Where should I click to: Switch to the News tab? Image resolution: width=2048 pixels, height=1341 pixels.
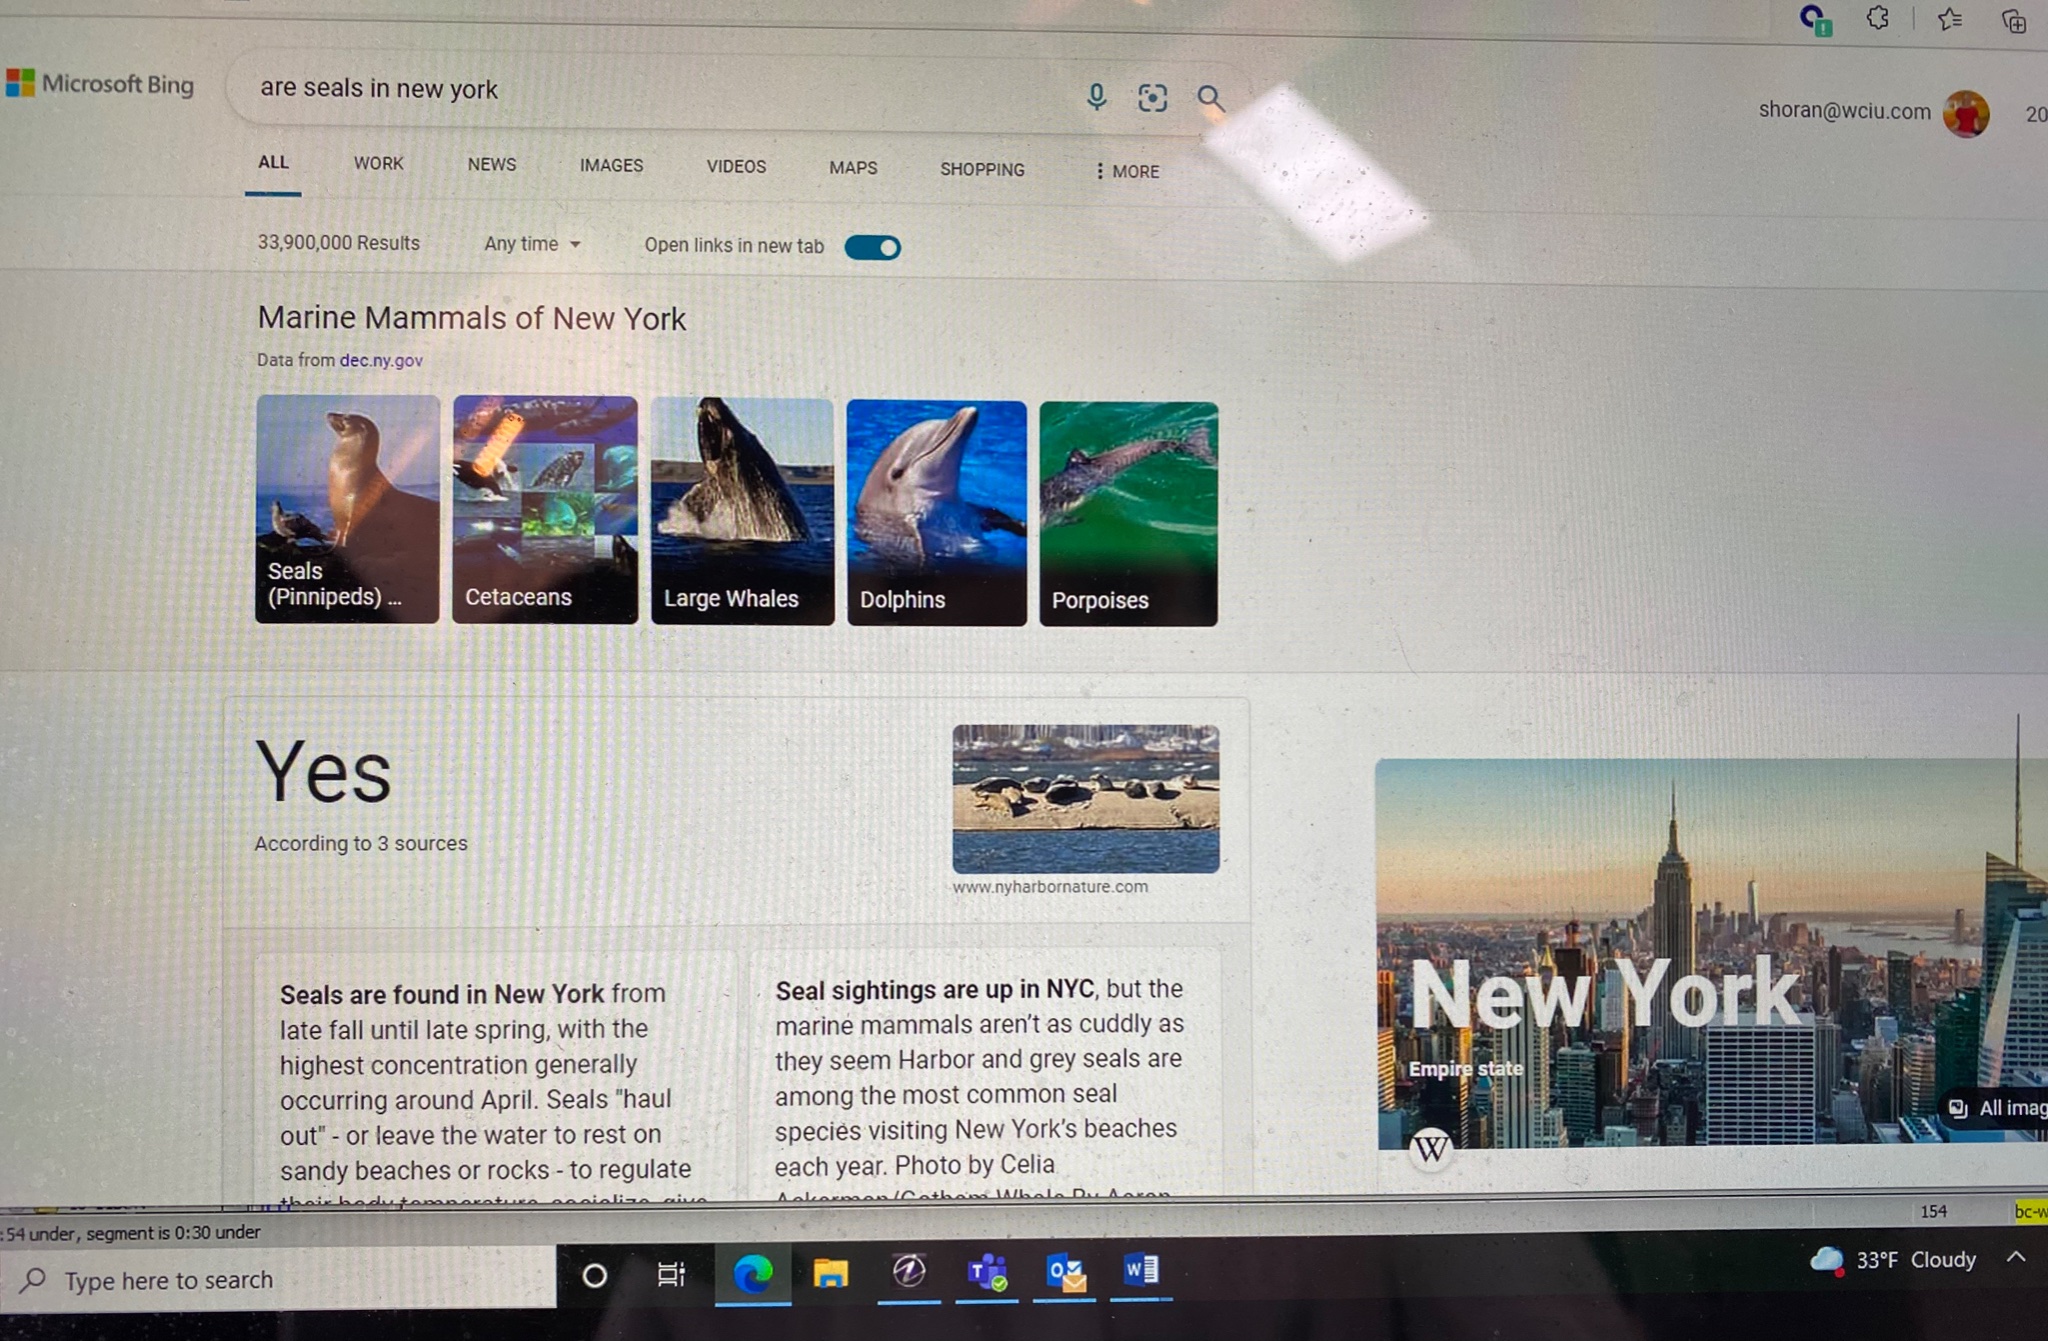tap(492, 164)
